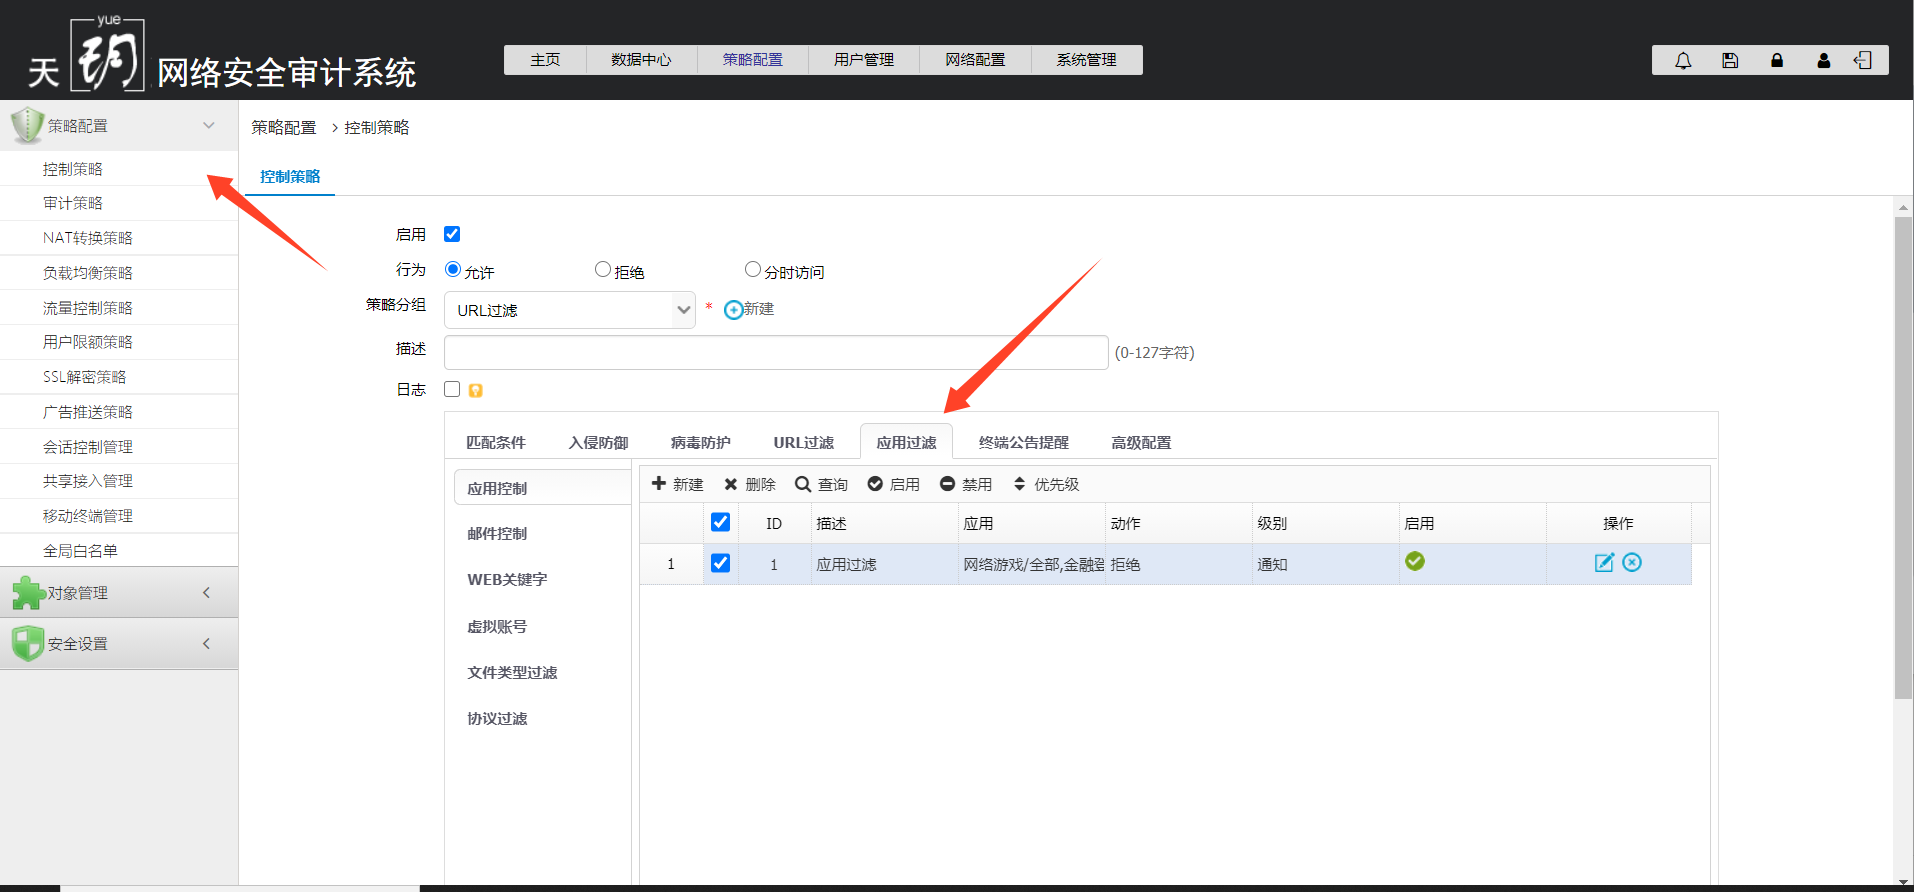Click the edit icon for row 1
The width and height of the screenshot is (1914, 892).
coord(1604,562)
